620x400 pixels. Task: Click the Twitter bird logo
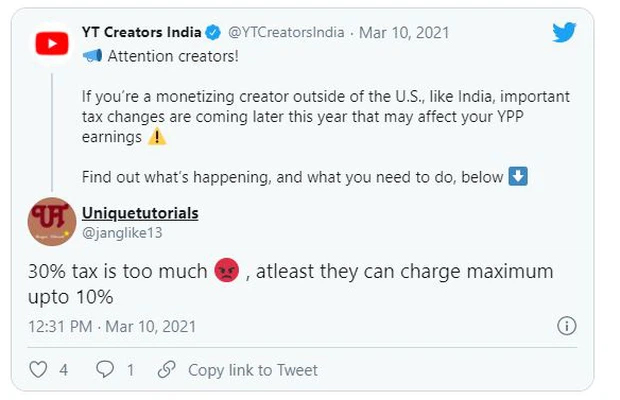[564, 32]
